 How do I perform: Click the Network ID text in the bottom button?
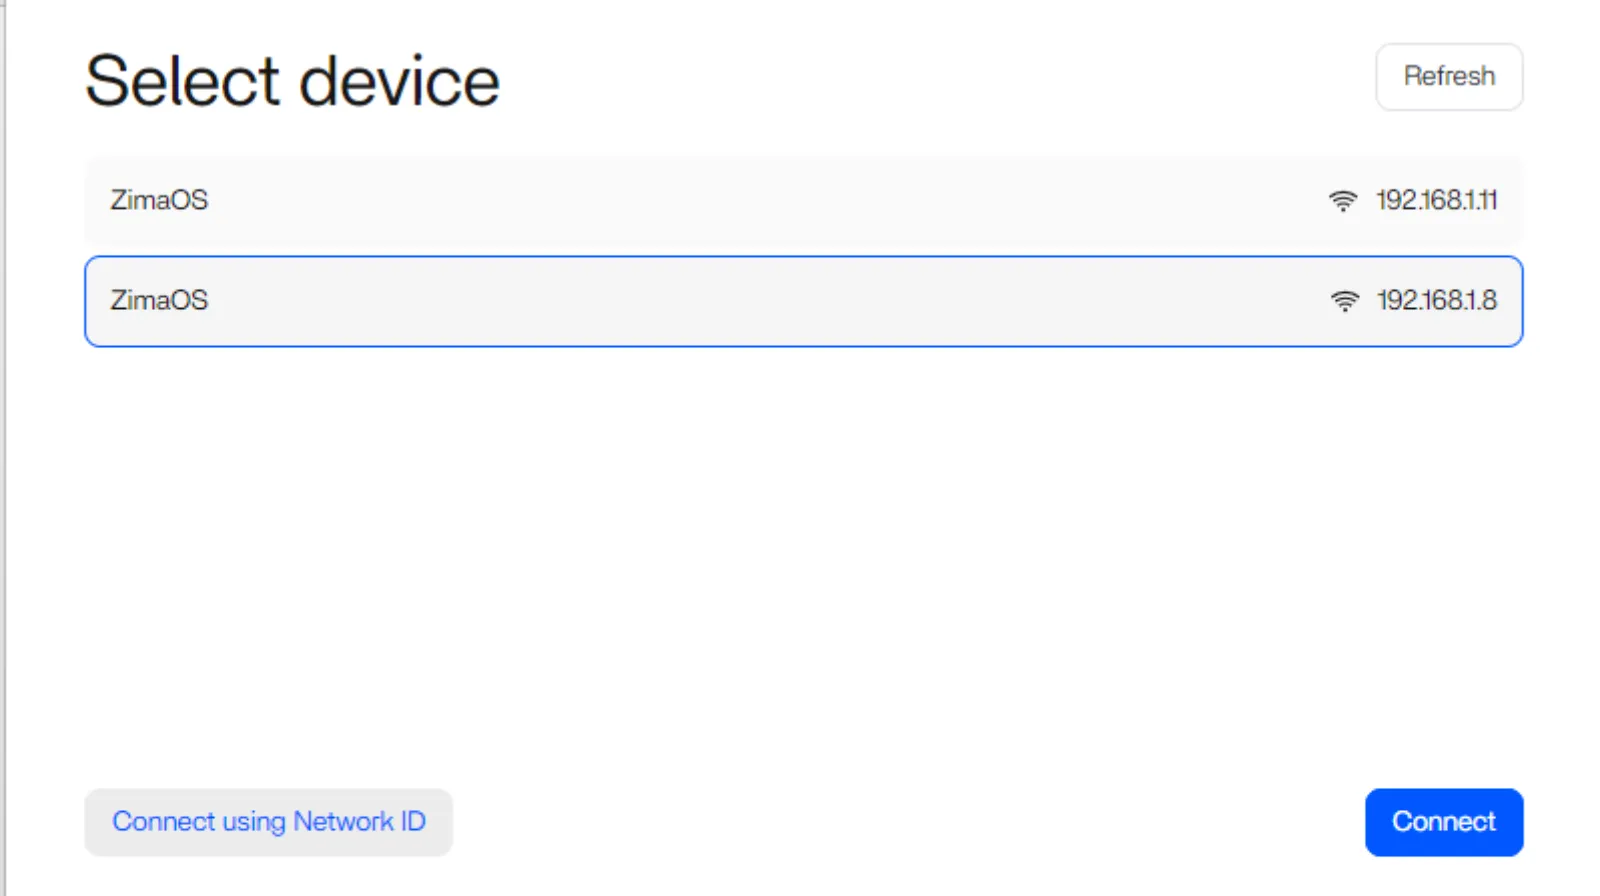[360, 822]
